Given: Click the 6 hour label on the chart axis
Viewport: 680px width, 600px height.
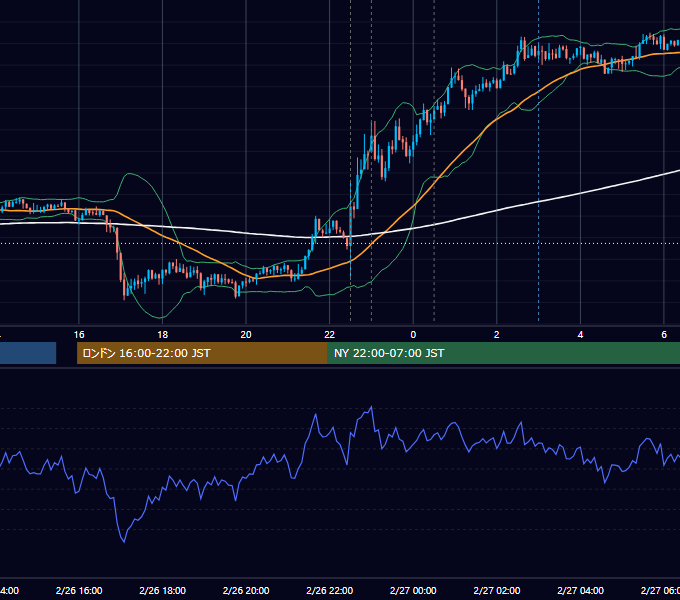Looking at the screenshot, I should 664,335.
